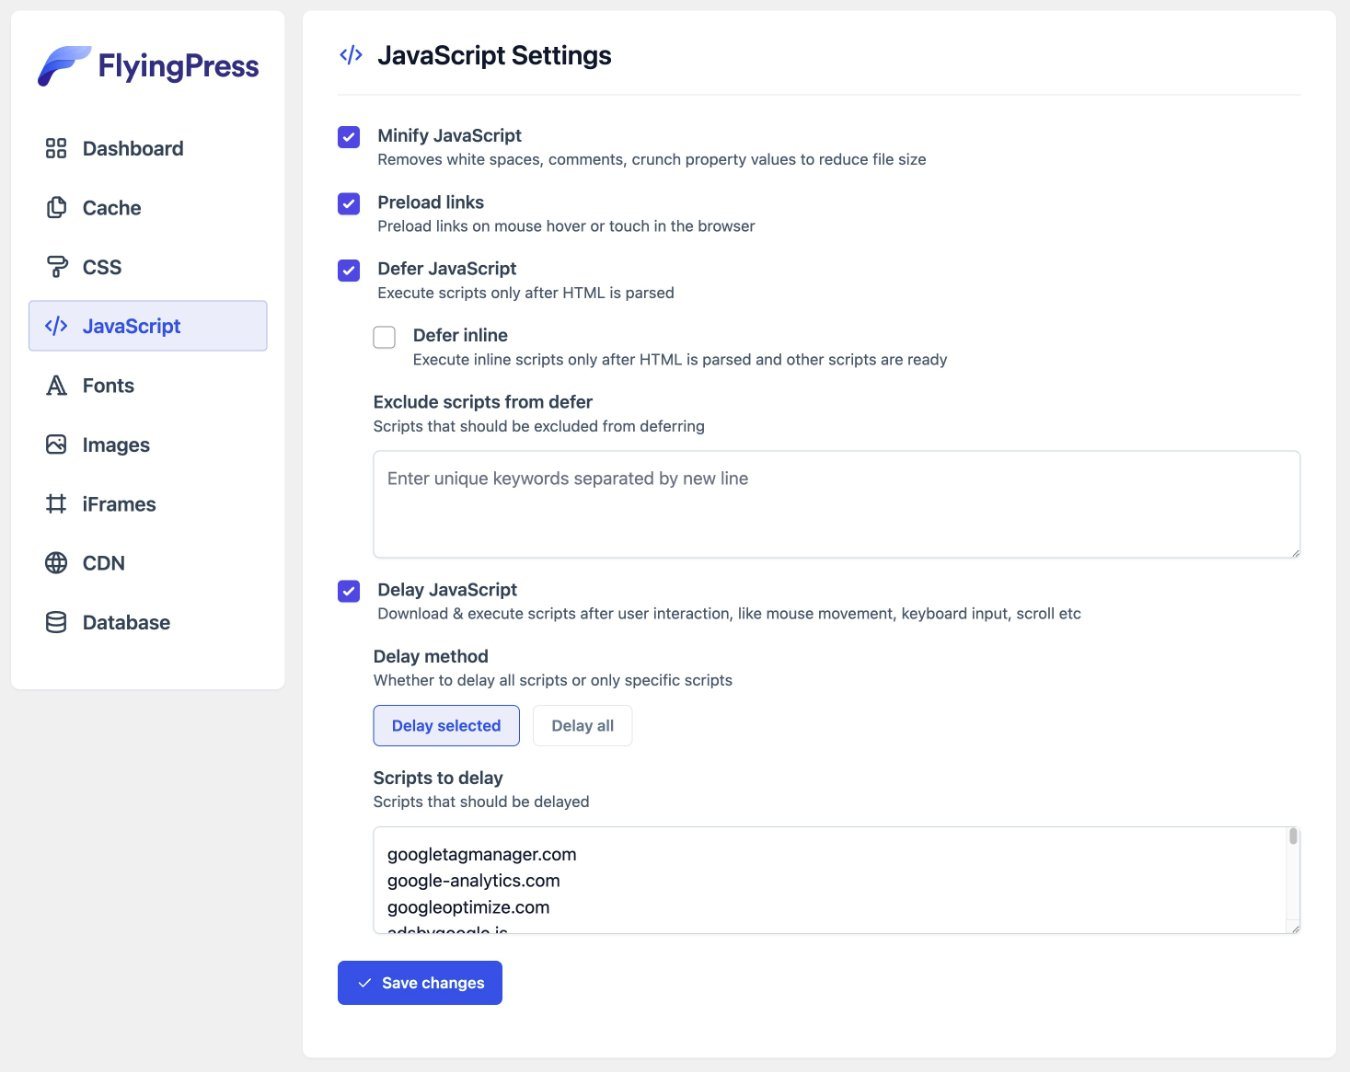Click the Exclude scripts textarea resize handle
Screen dimensions: 1350x1072
click(x=1295, y=552)
